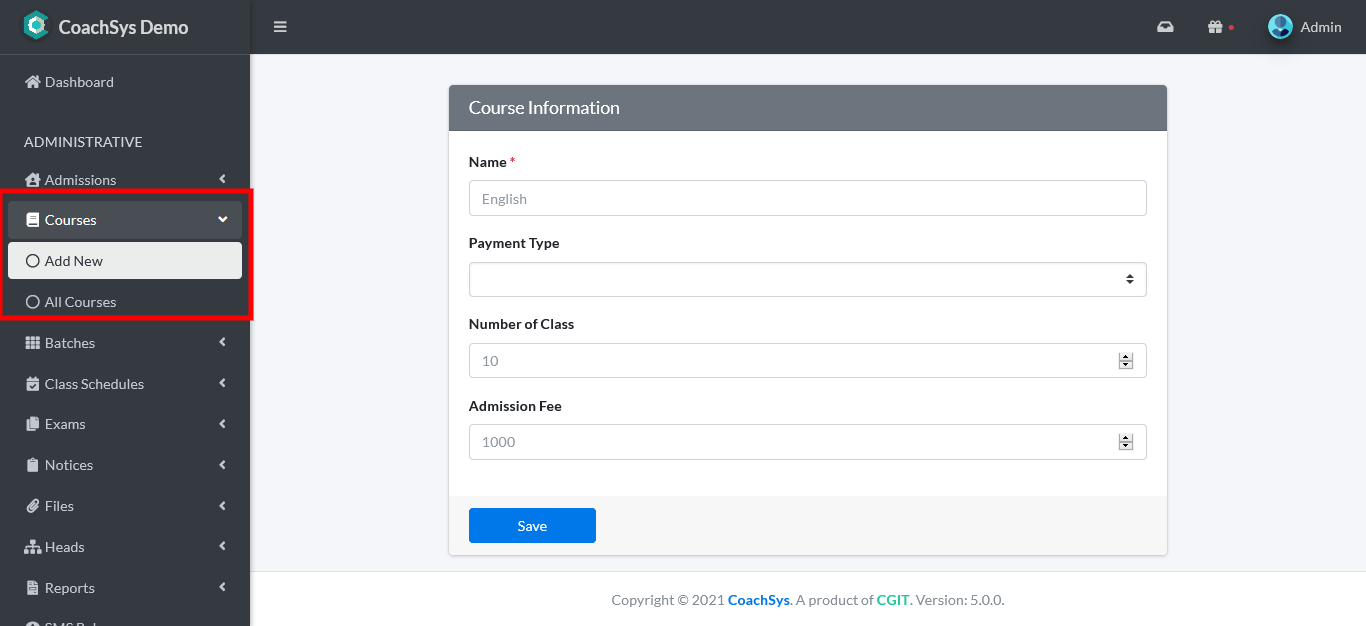Click the Save button
Screen dimensions: 1366x626
tap(532, 525)
